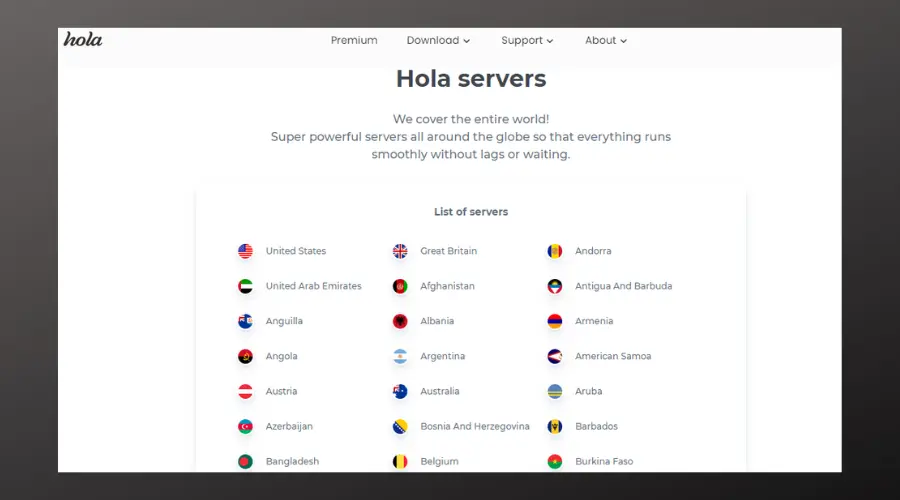
Task: Select the Great Britain server name
Action: (x=448, y=251)
